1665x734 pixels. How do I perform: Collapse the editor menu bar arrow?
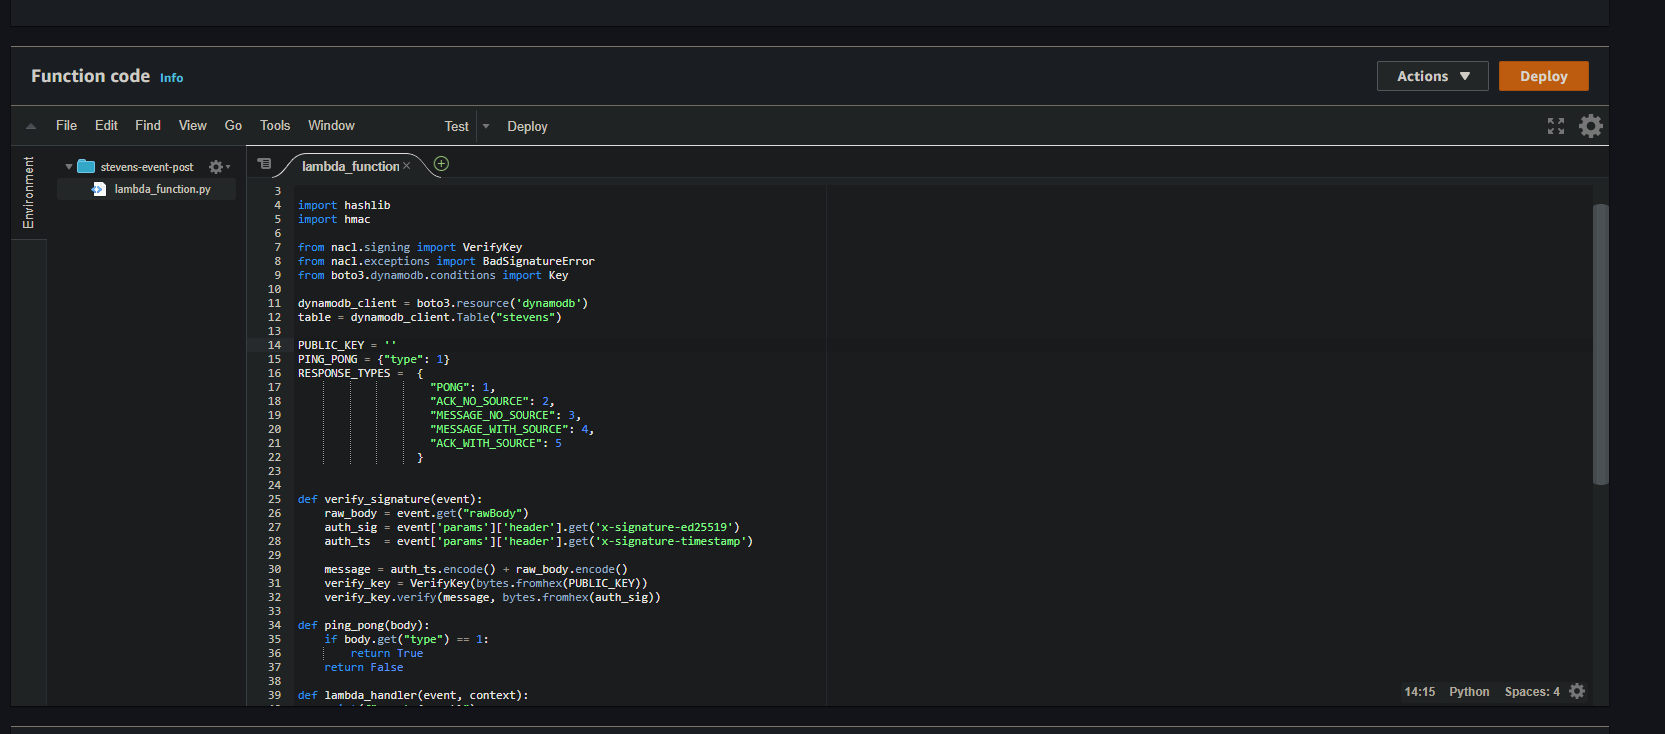coord(31,126)
